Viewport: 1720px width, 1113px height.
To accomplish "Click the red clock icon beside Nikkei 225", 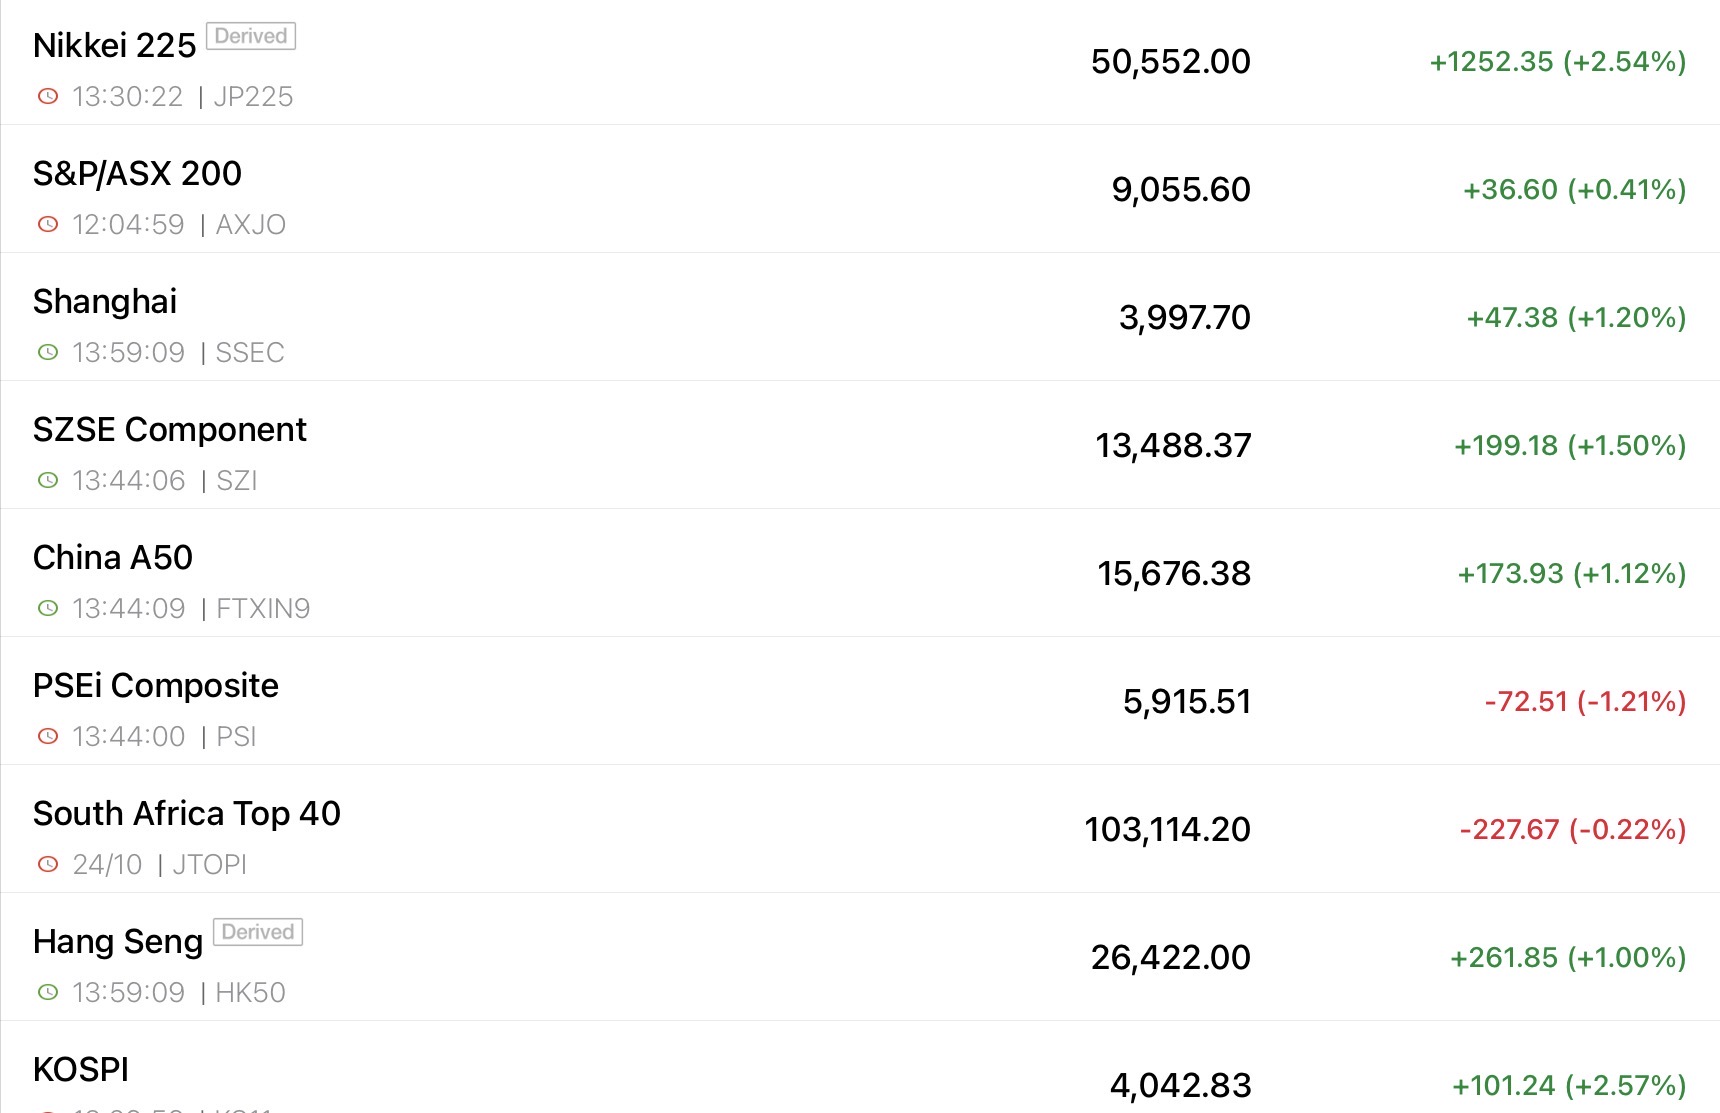I will [x=48, y=97].
